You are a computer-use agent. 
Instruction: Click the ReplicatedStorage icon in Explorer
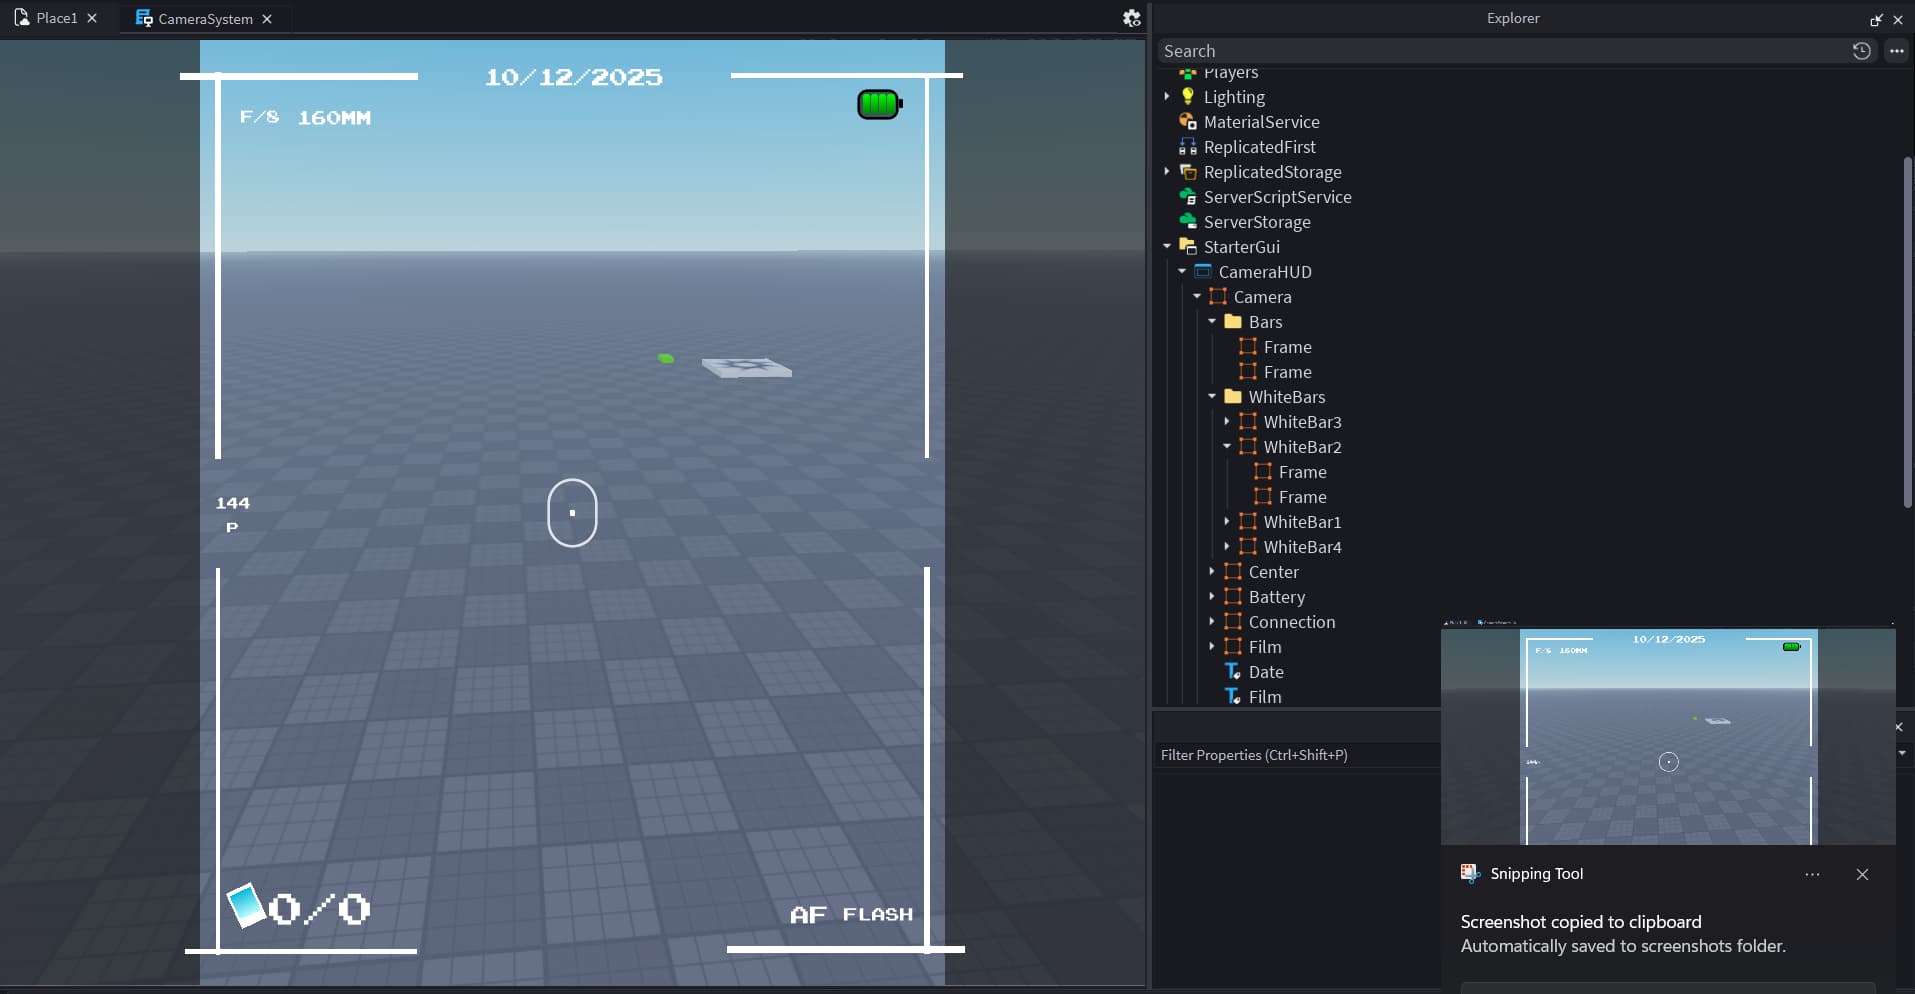click(x=1188, y=171)
